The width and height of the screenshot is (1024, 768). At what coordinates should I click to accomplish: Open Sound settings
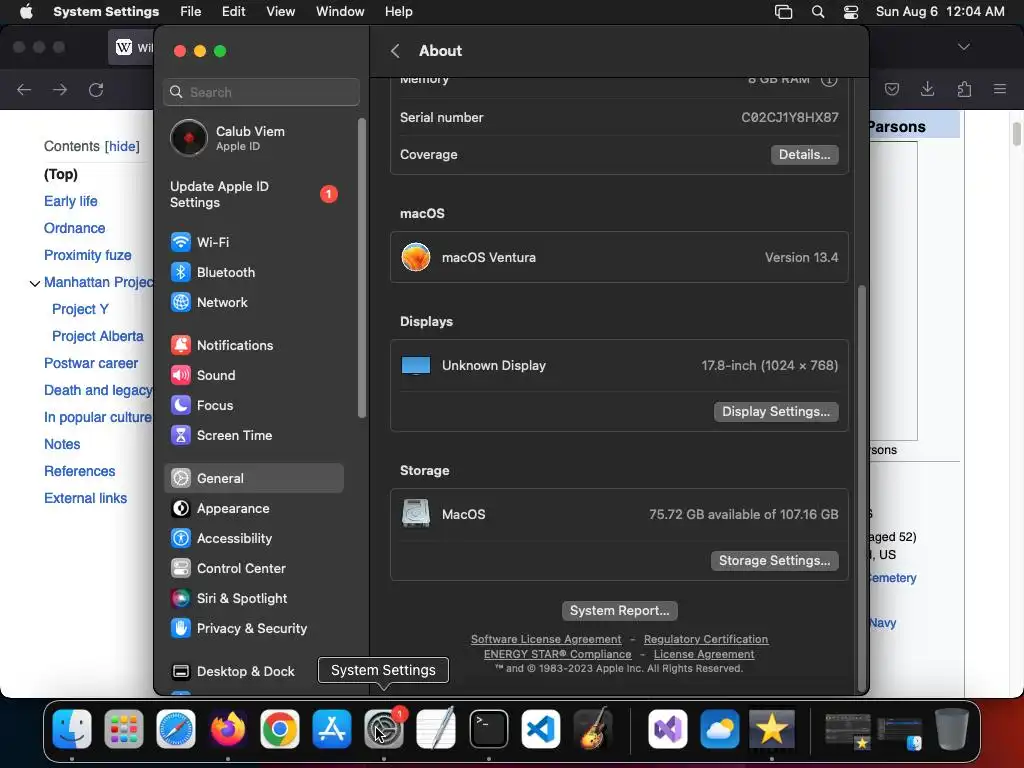tap(253, 376)
